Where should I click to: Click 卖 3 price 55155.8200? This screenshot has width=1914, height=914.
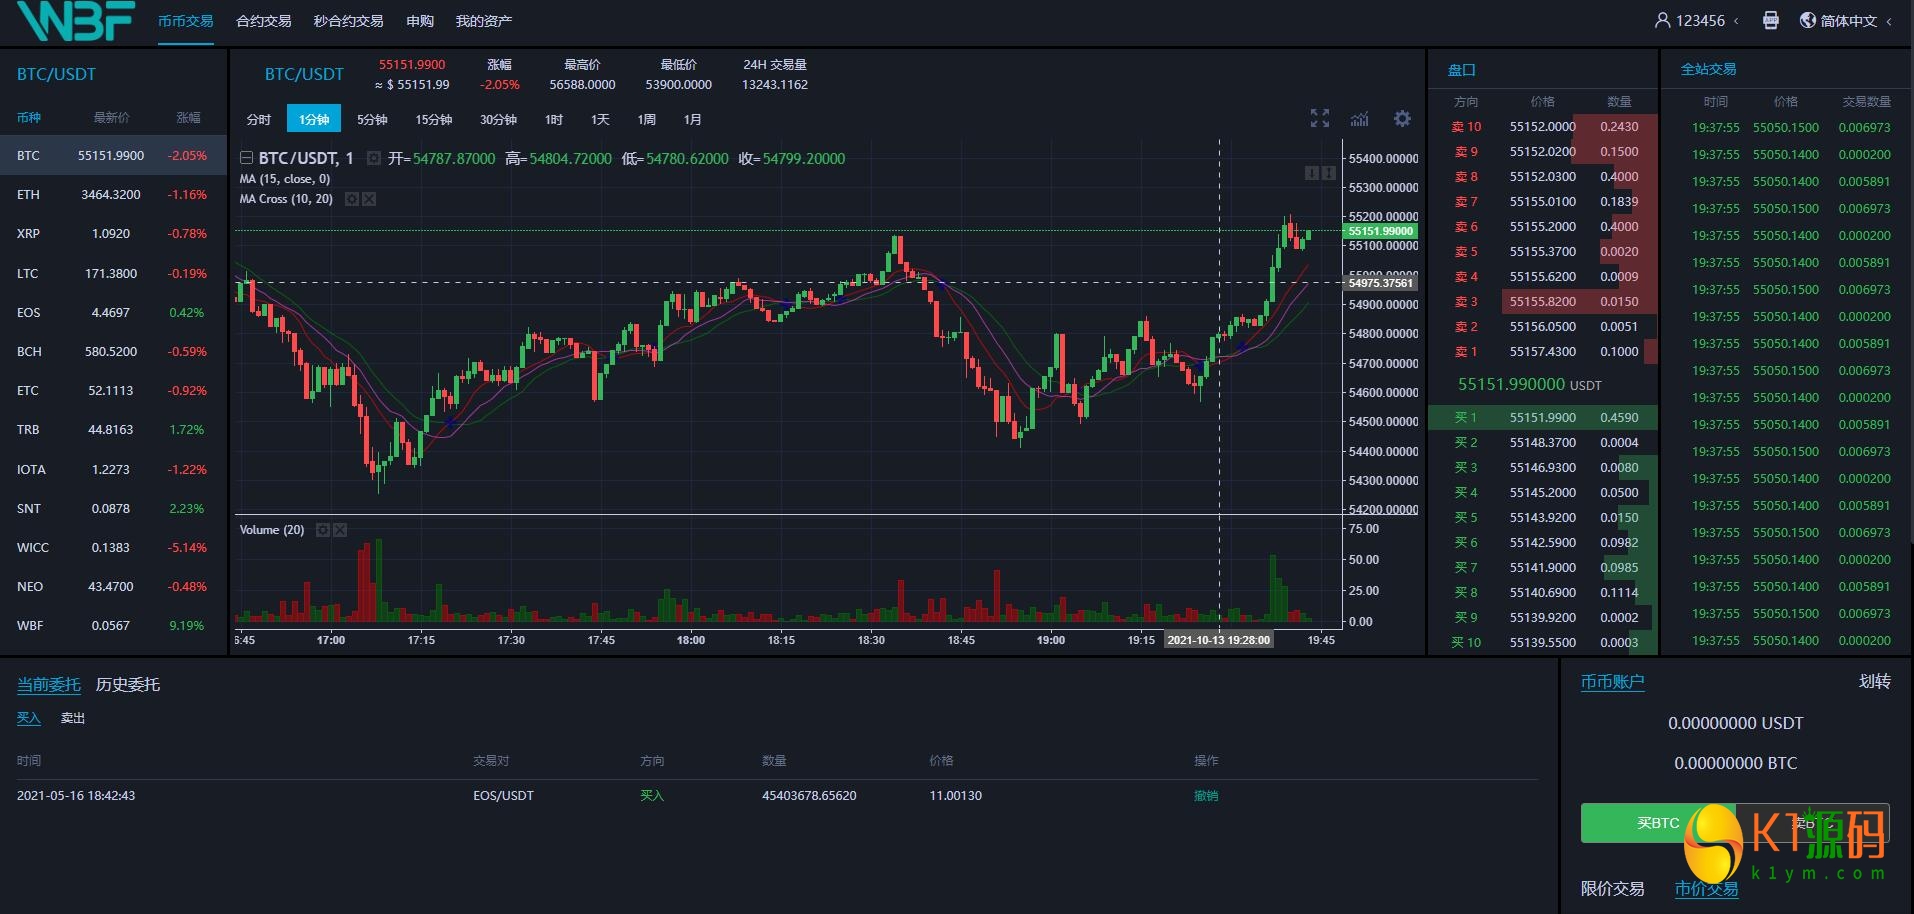pyautogui.click(x=1543, y=302)
